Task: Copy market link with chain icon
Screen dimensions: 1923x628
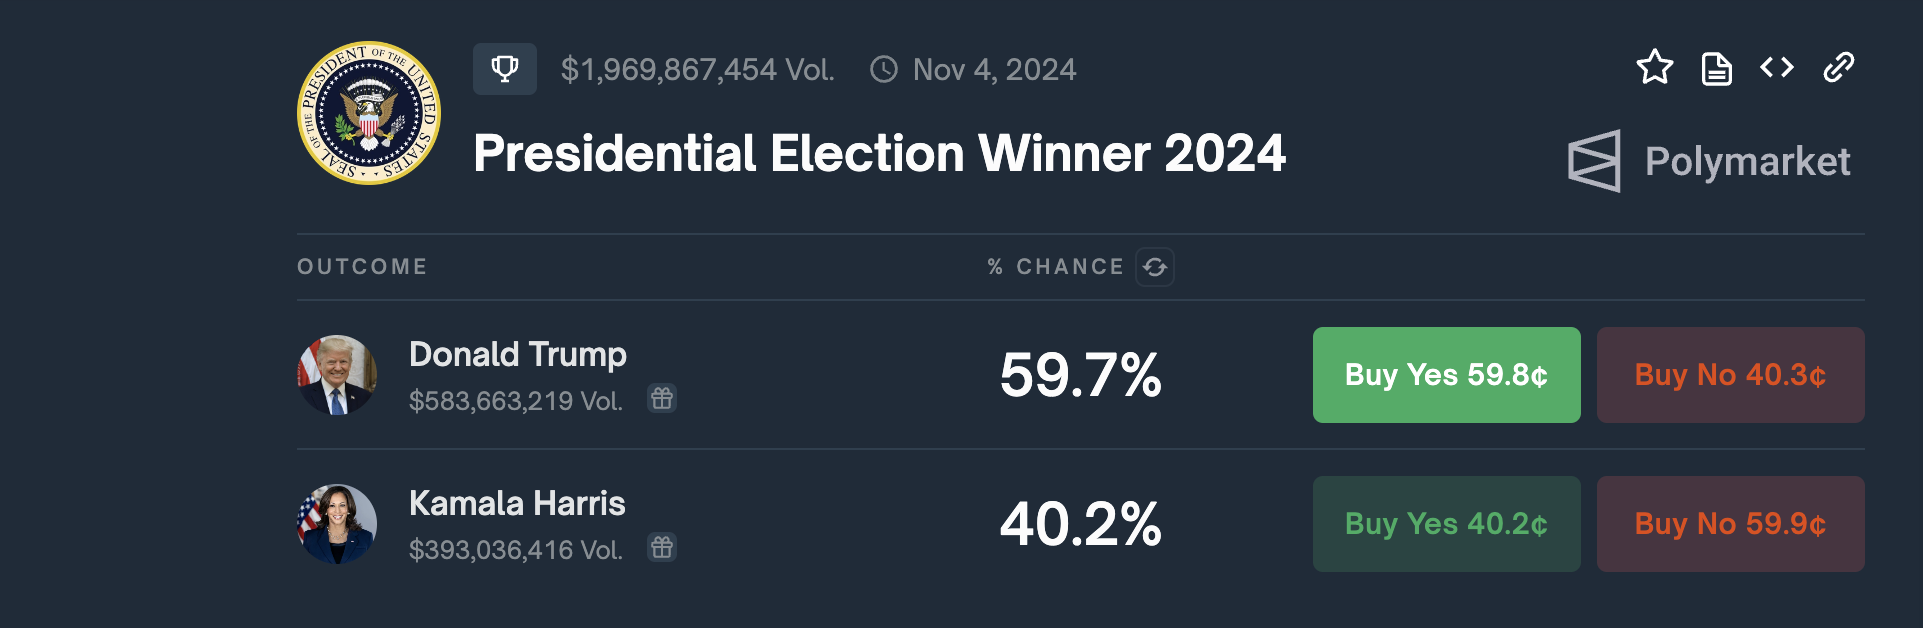Action: coord(1838,68)
